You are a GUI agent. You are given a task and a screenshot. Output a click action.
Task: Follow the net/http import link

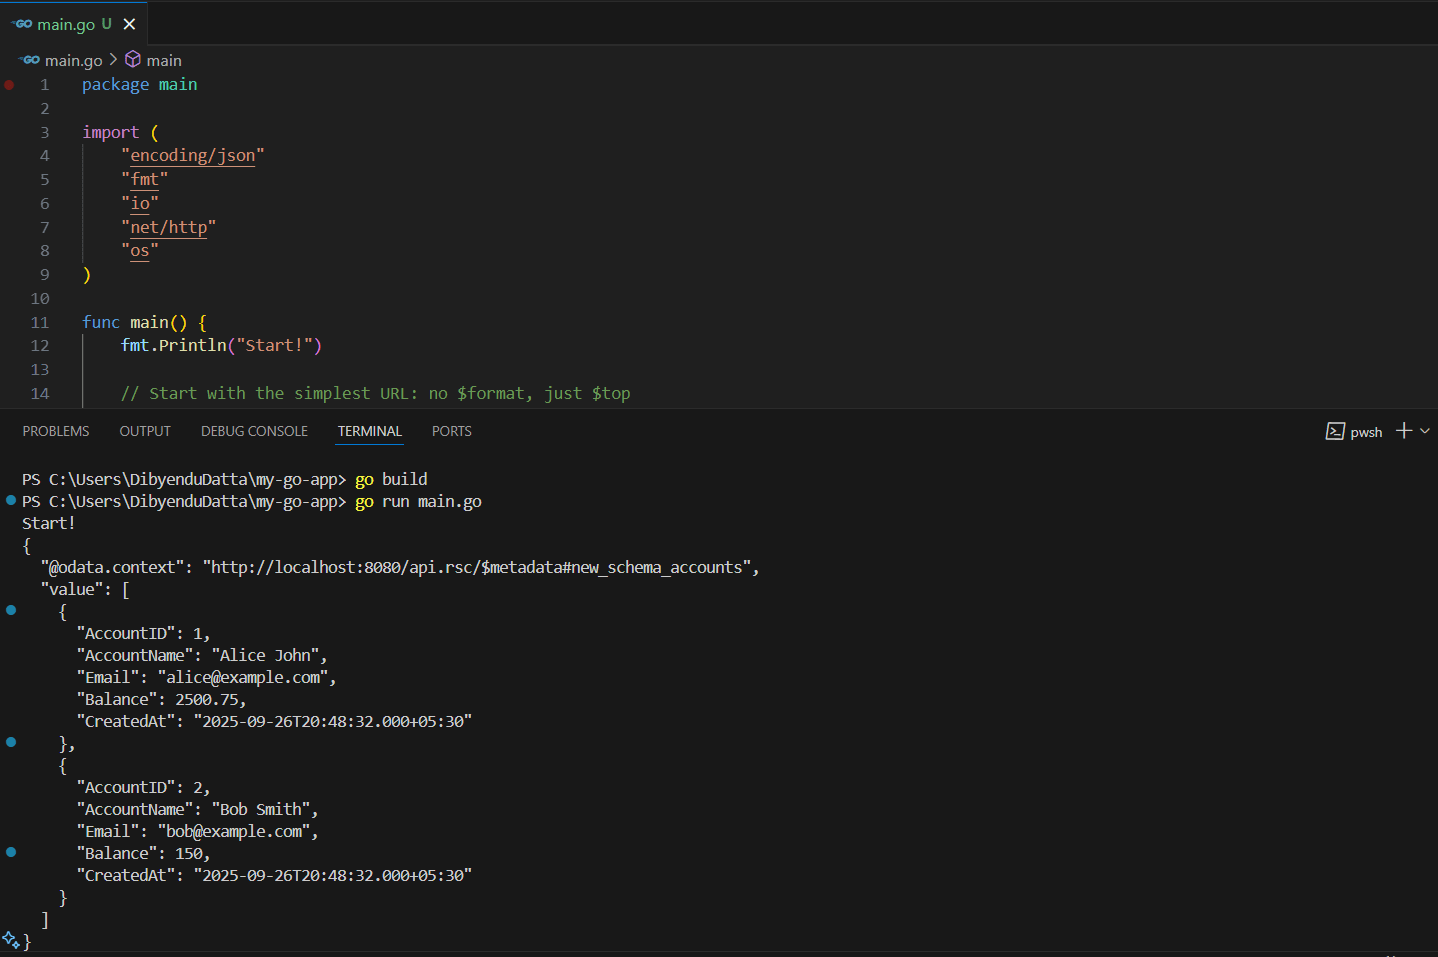click(168, 227)
